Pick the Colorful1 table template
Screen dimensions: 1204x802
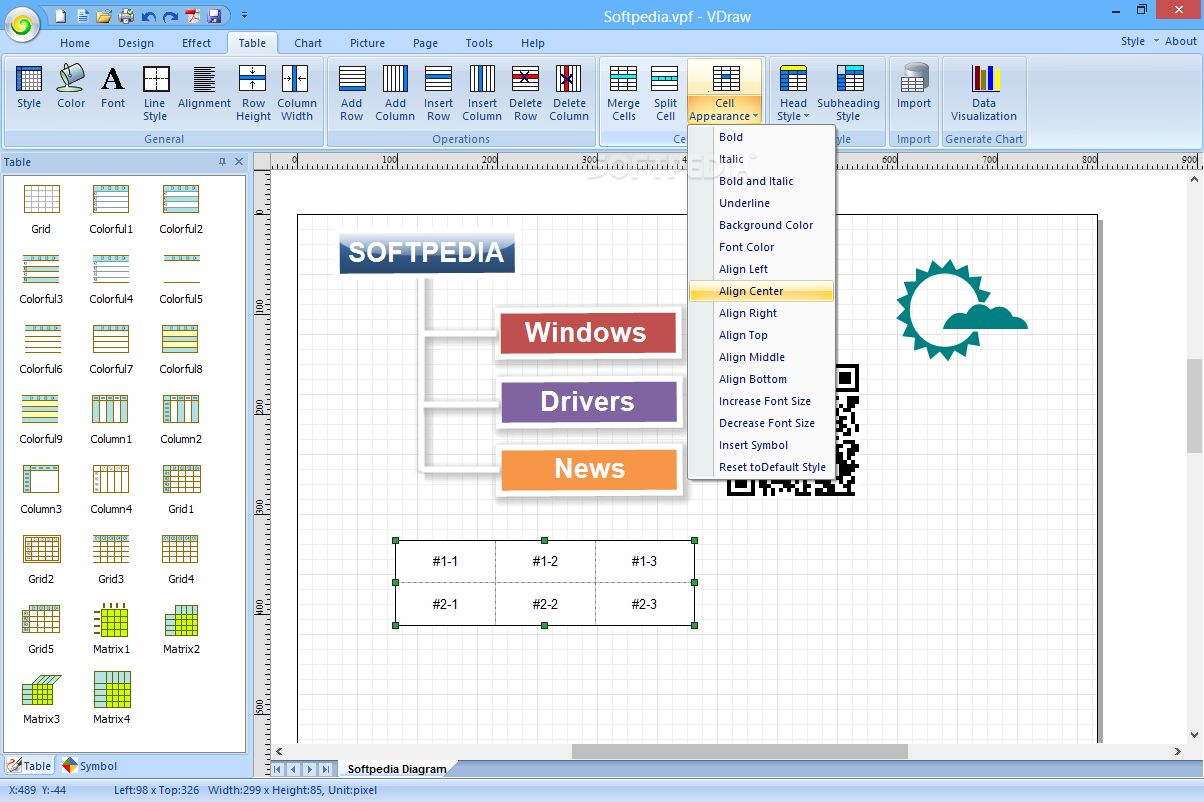click(x=110, y=209)
